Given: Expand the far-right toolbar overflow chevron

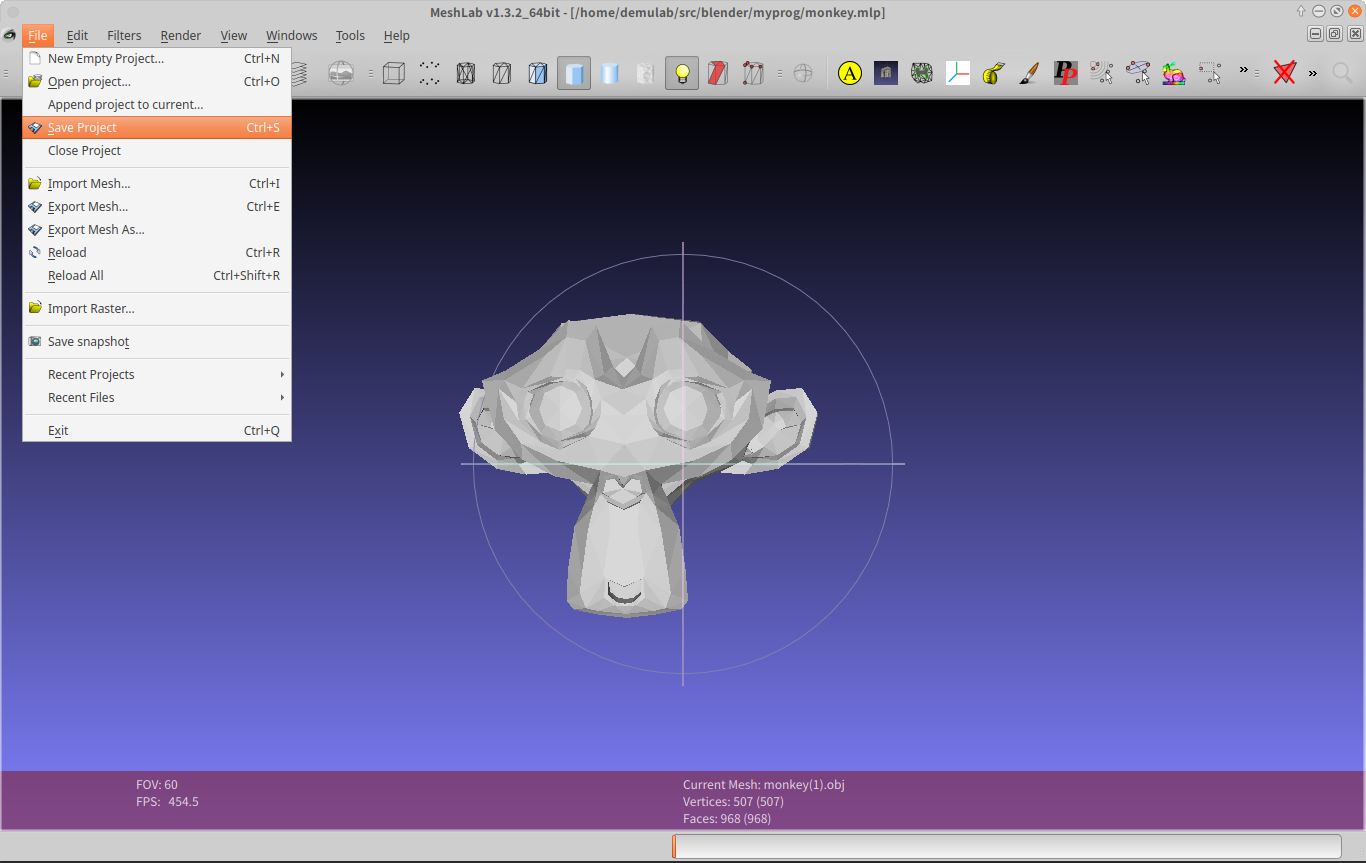Looking at the screenshot, I should click(x=1313, y=73).
